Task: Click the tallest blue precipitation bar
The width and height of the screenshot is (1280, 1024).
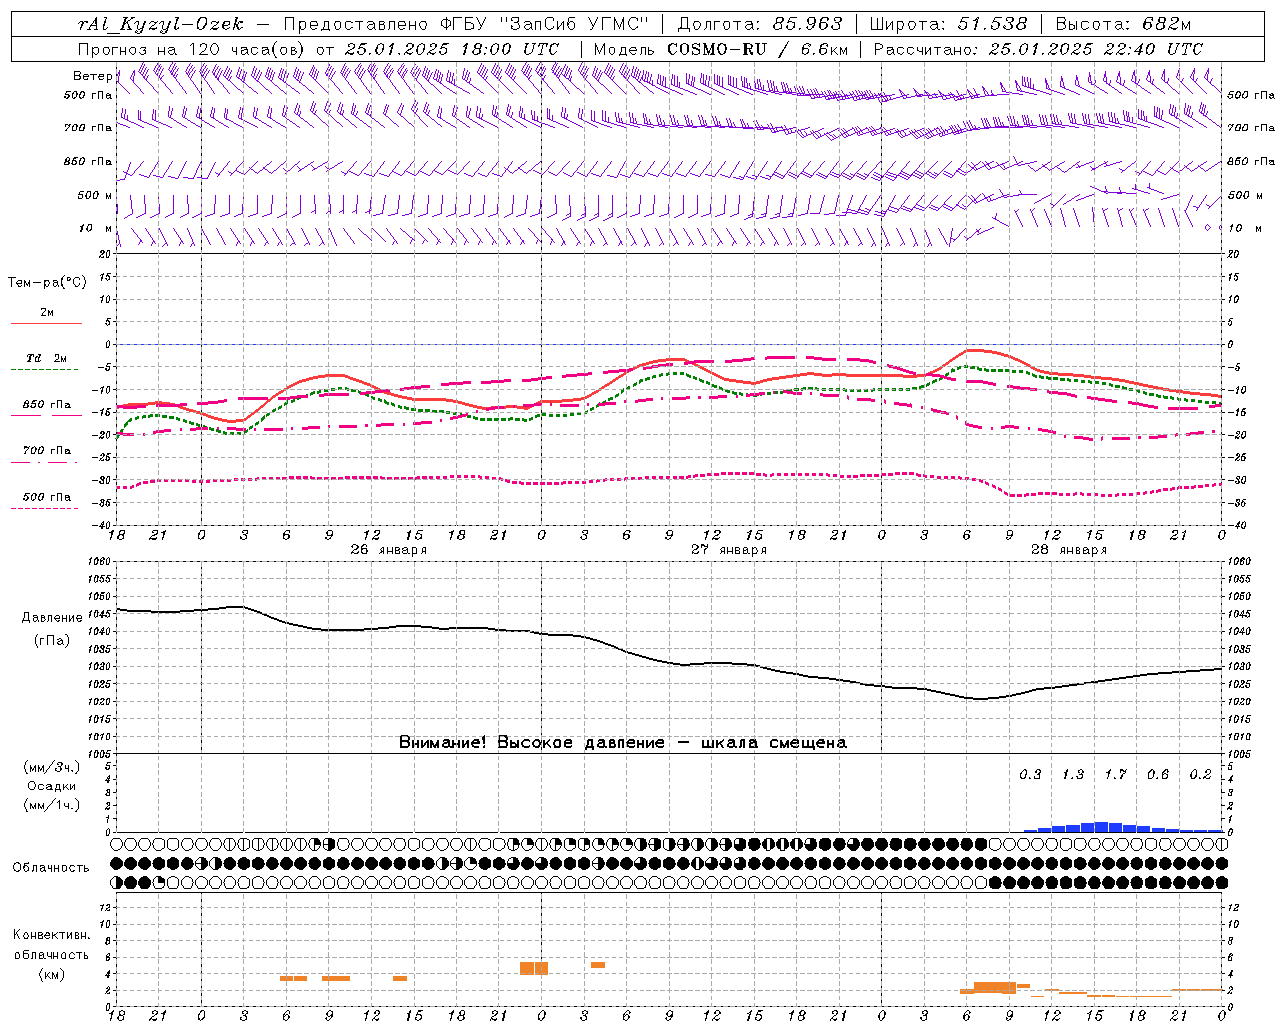Action: tap(1101, 827)
